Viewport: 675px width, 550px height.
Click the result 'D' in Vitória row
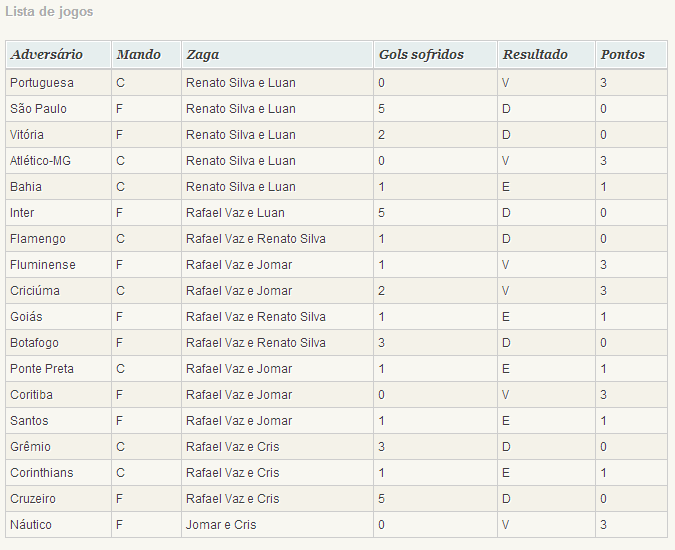(506, 135)
